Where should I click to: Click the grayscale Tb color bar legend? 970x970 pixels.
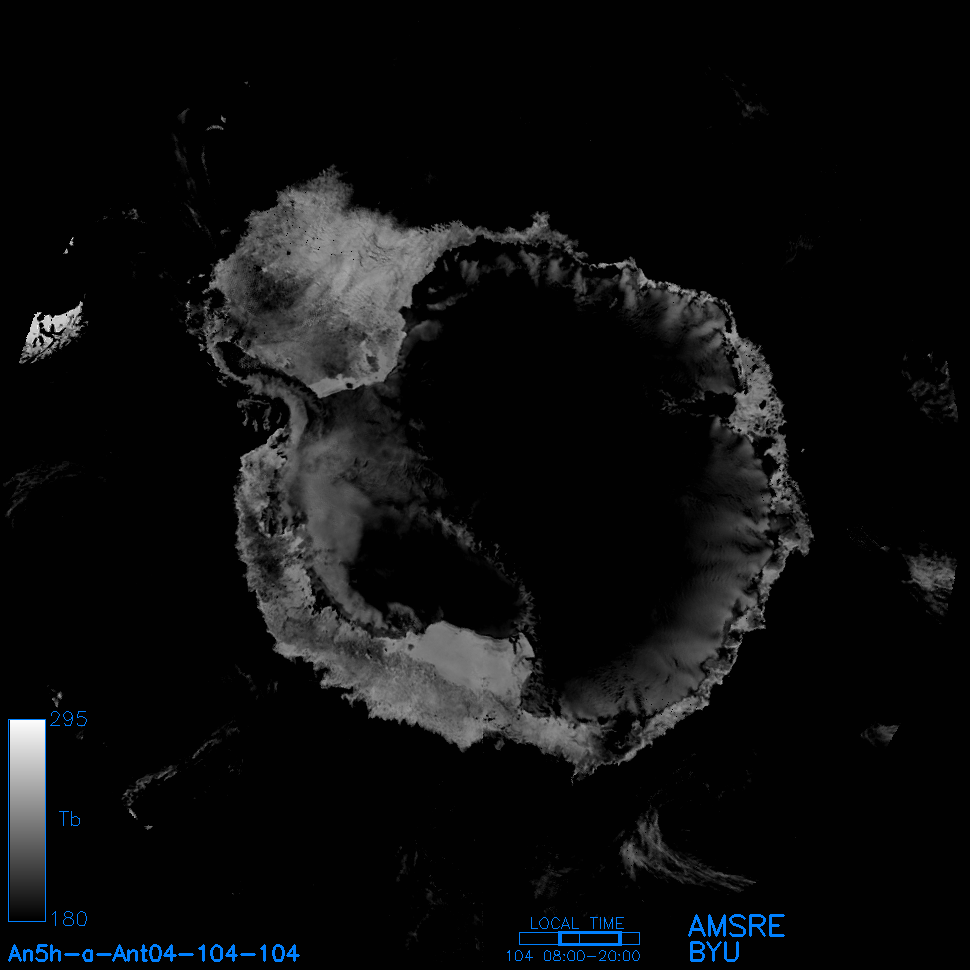[x=27, y=820]
